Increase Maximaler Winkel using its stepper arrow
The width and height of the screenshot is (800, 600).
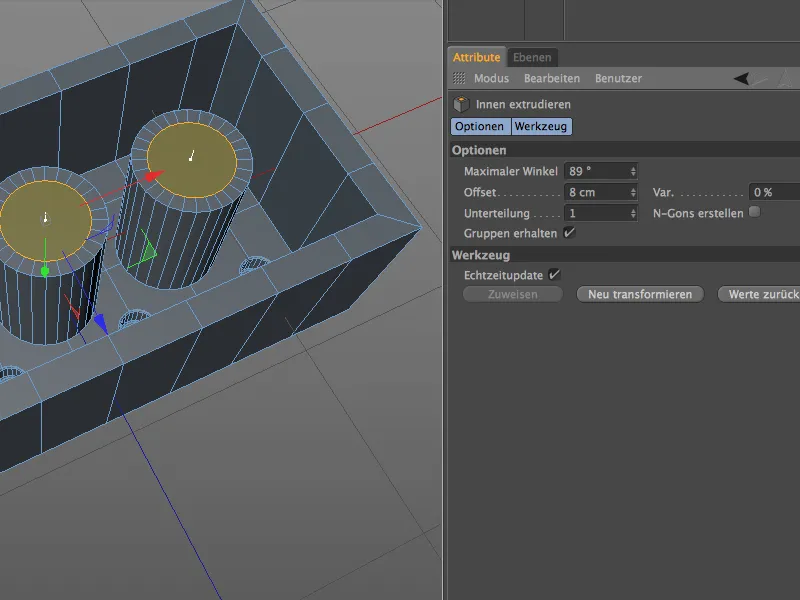pos(633,167)
